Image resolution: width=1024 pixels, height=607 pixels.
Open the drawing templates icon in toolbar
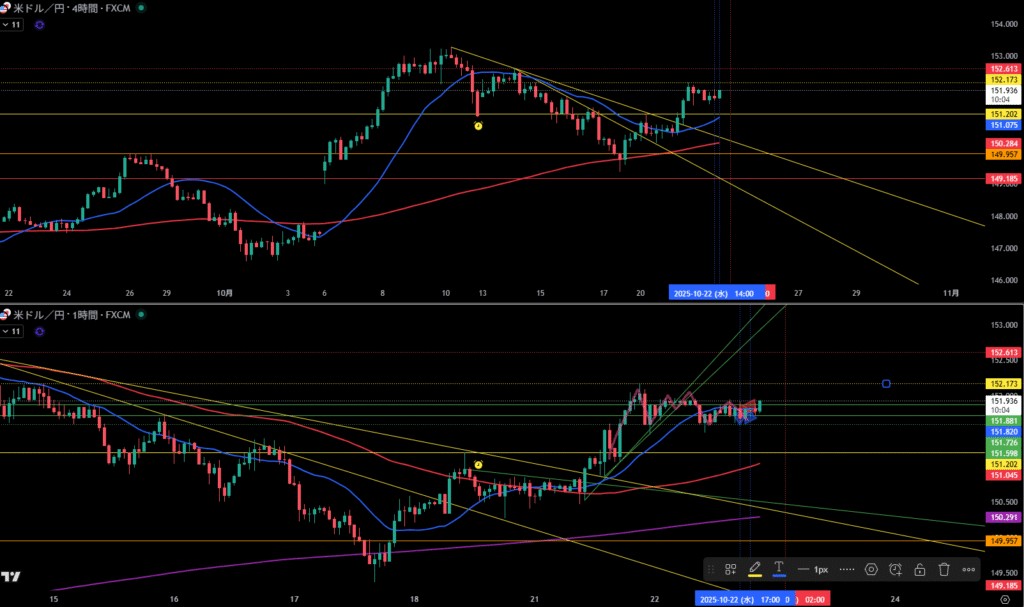[x=731, y=569]
